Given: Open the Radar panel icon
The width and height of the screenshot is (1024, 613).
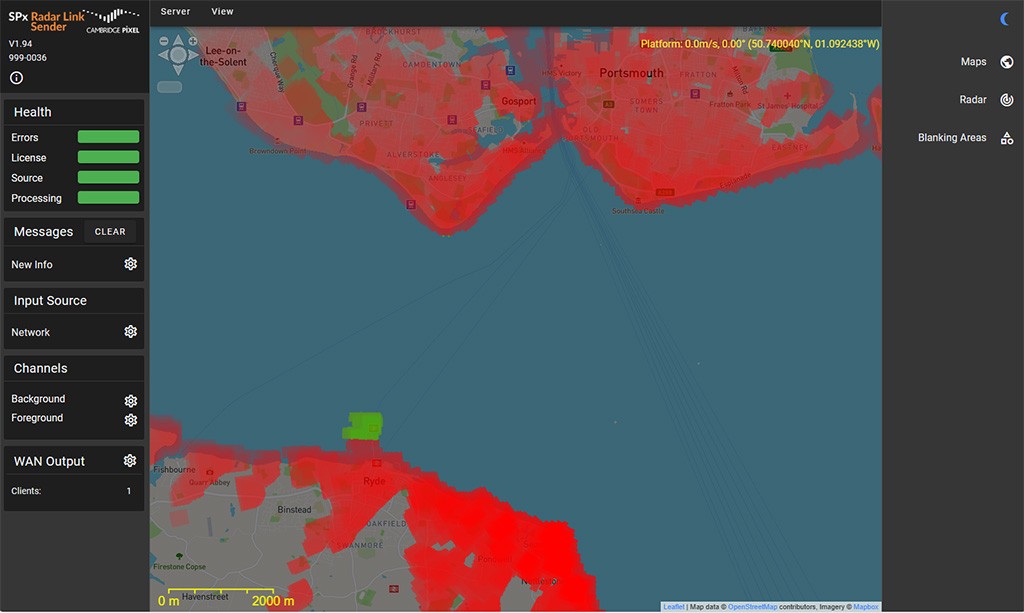Looking at the screenshot, I should coord(1006,100).
